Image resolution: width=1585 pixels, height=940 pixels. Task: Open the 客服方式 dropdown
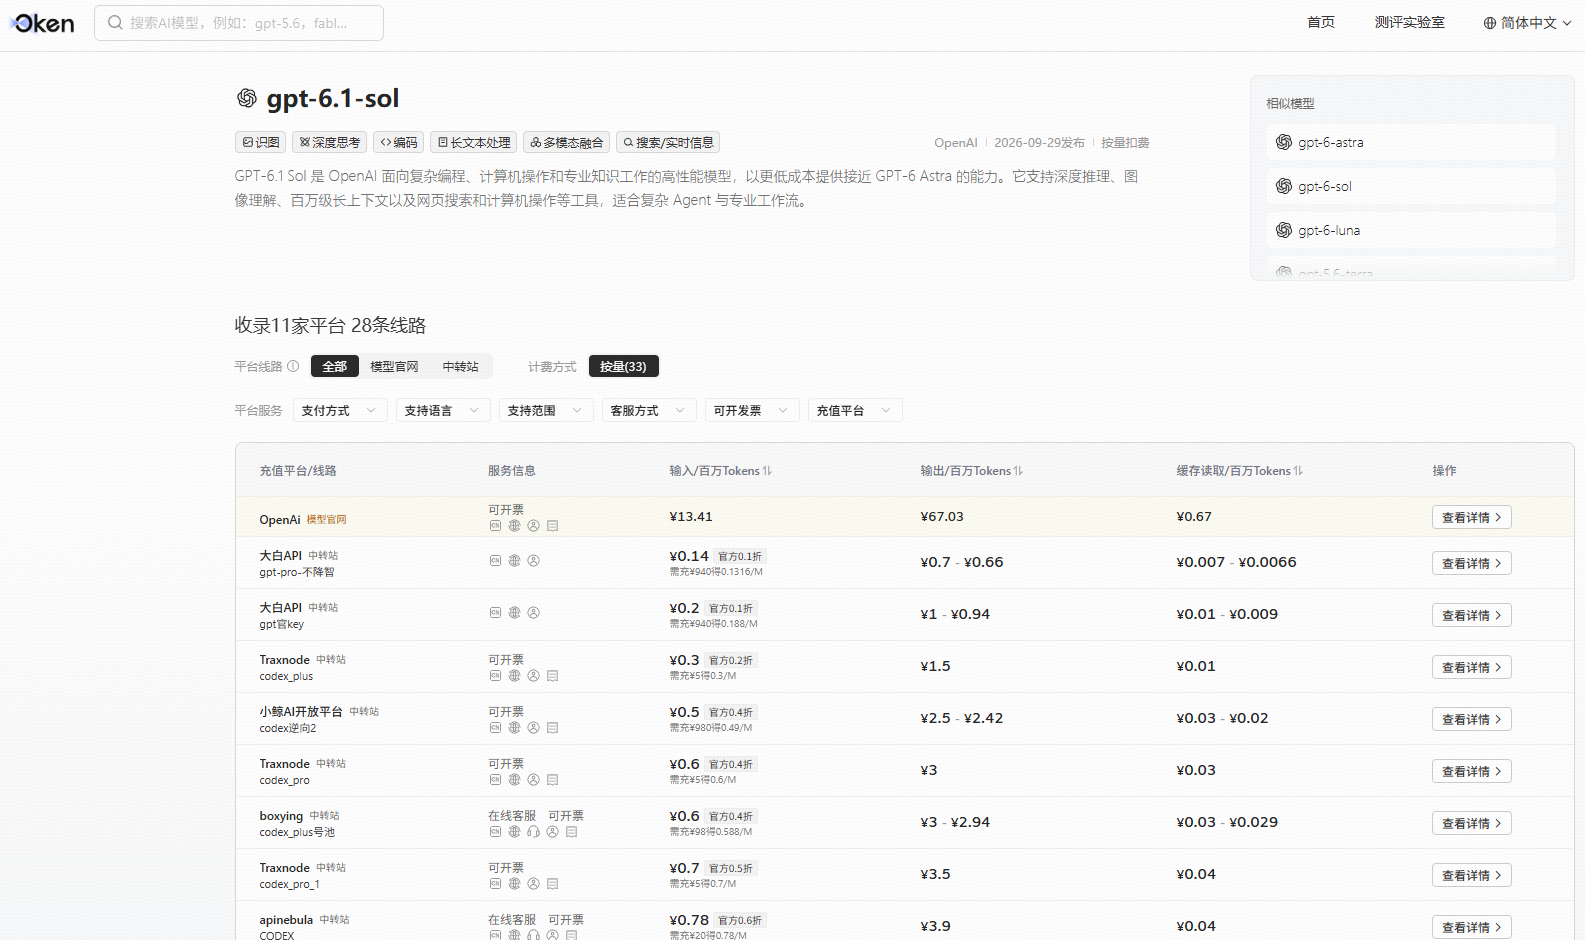[649, 410]
